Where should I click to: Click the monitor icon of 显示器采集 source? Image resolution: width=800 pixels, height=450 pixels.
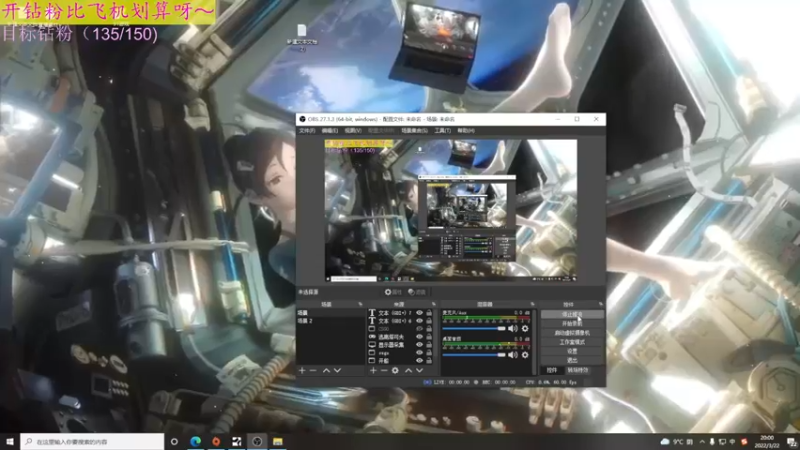click(x=372, y=345)
